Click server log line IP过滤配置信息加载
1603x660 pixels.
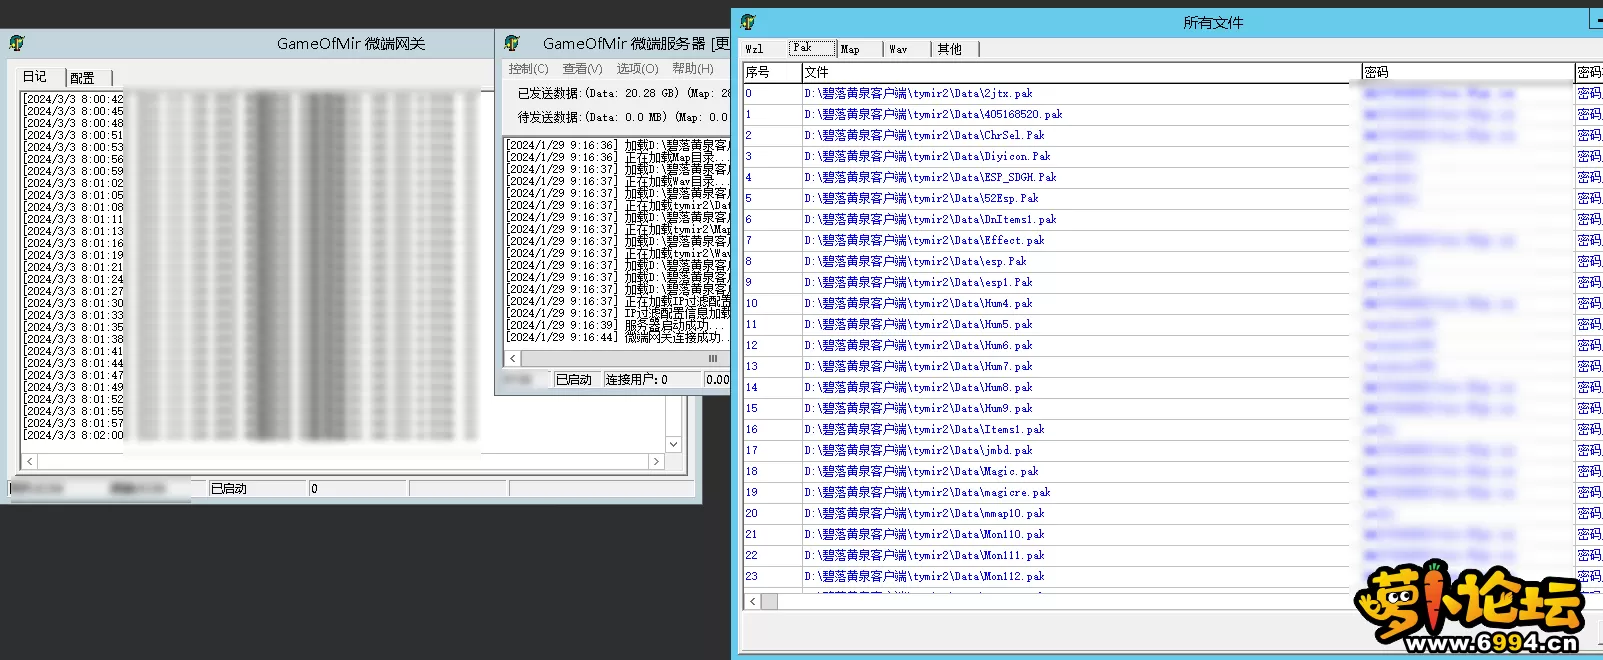click(x=618, y=313)
